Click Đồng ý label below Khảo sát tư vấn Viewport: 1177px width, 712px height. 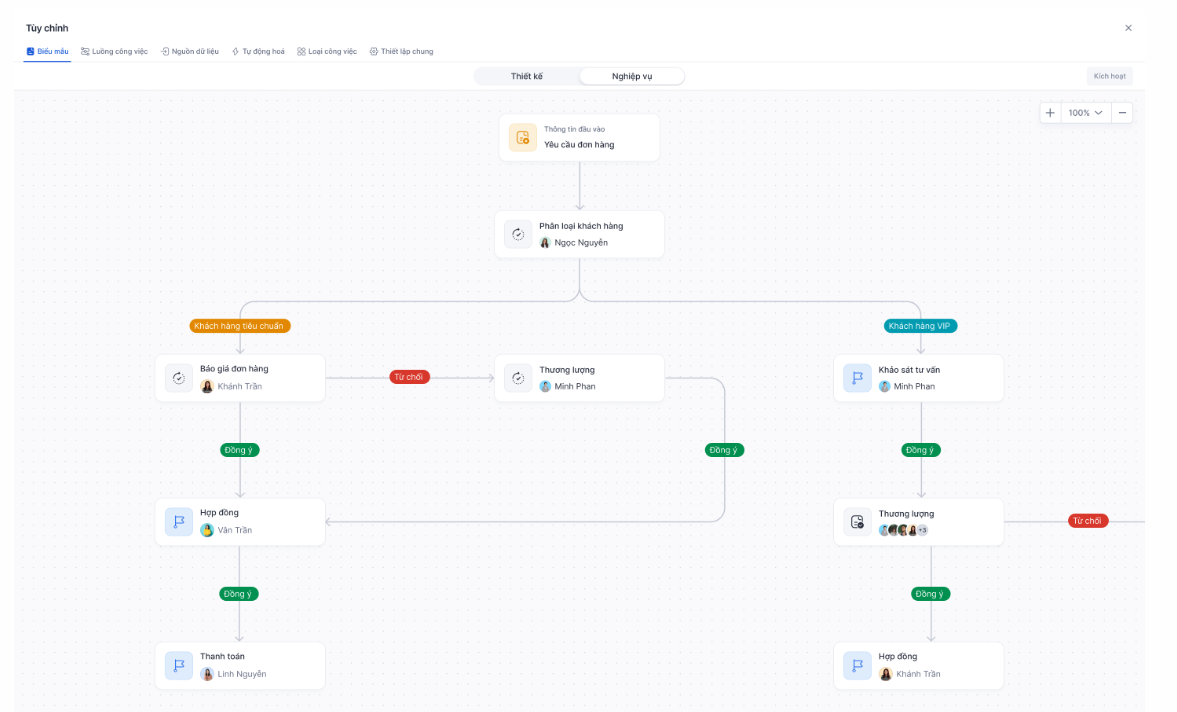pyautogui.click(x=920, y=450)
